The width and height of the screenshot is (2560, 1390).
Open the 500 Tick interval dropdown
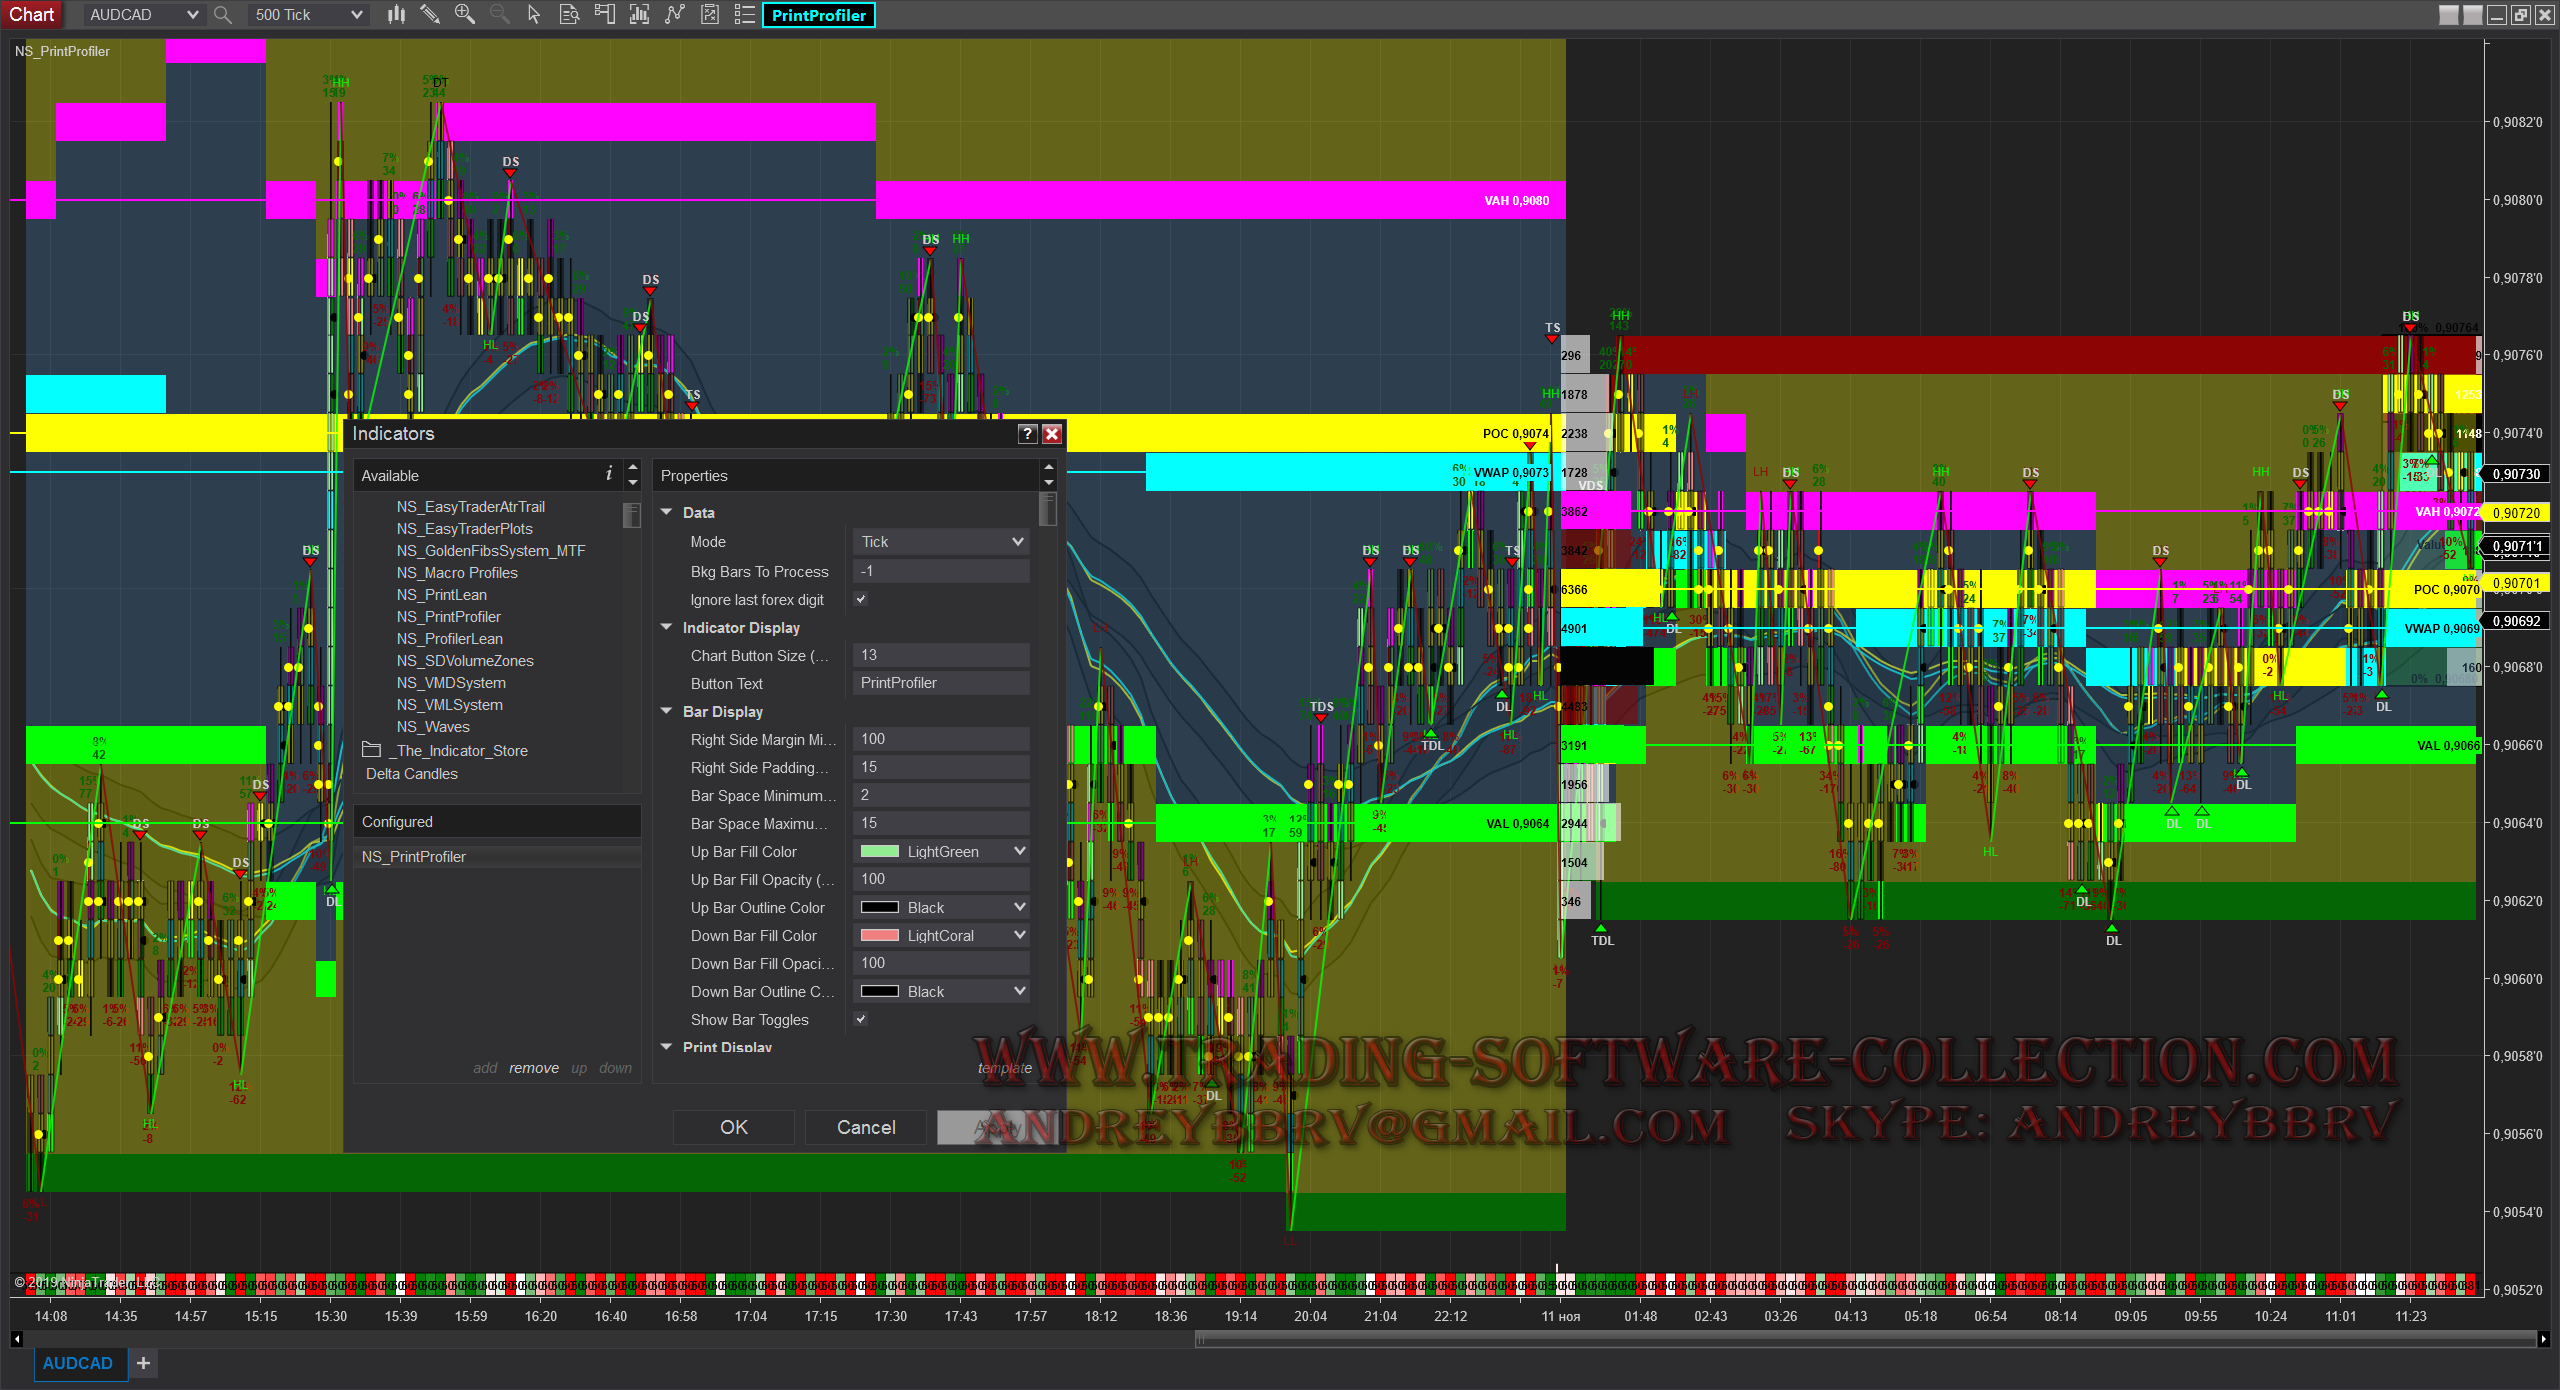(x=308, y=15)
